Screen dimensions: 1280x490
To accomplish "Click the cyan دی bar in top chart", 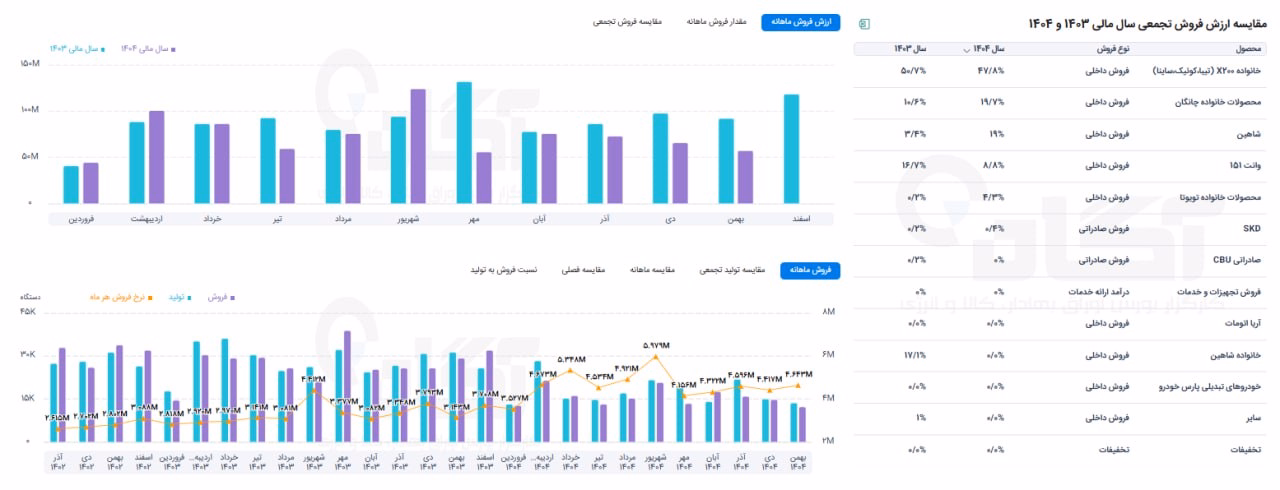I will [660, 158].
